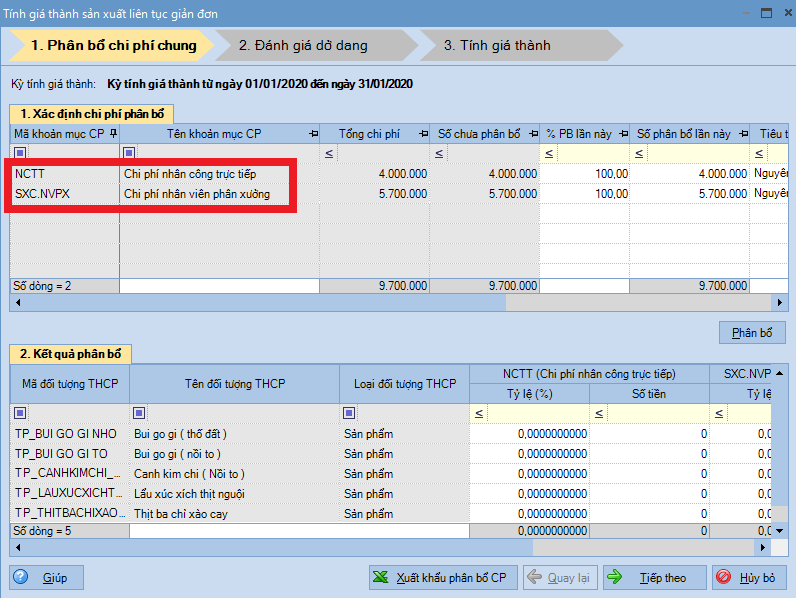Pin the Tổng chi phí column

click(422, 133)
